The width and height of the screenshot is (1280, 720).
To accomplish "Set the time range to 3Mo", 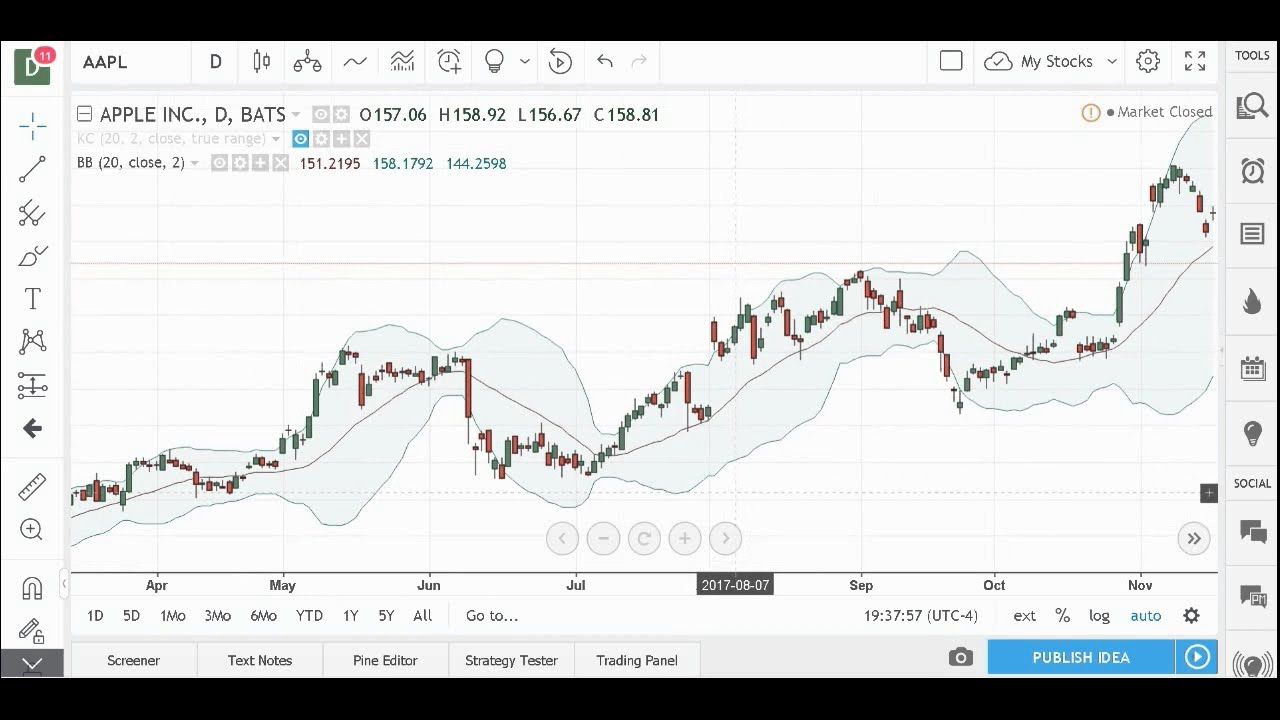I will point(217,616).
